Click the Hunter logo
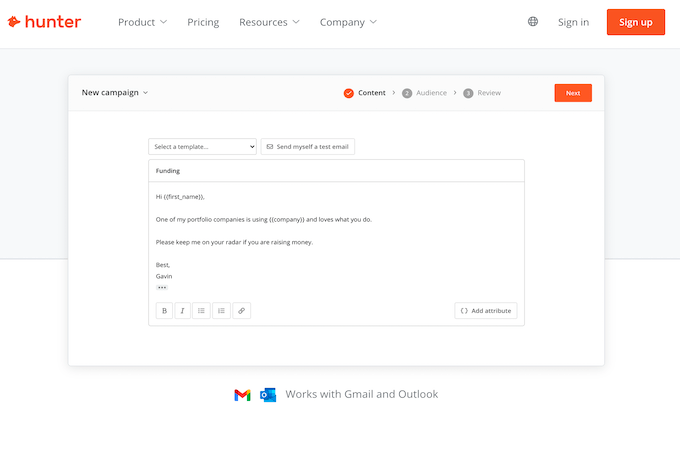The image size is (680, 450). tap(44, 22)
